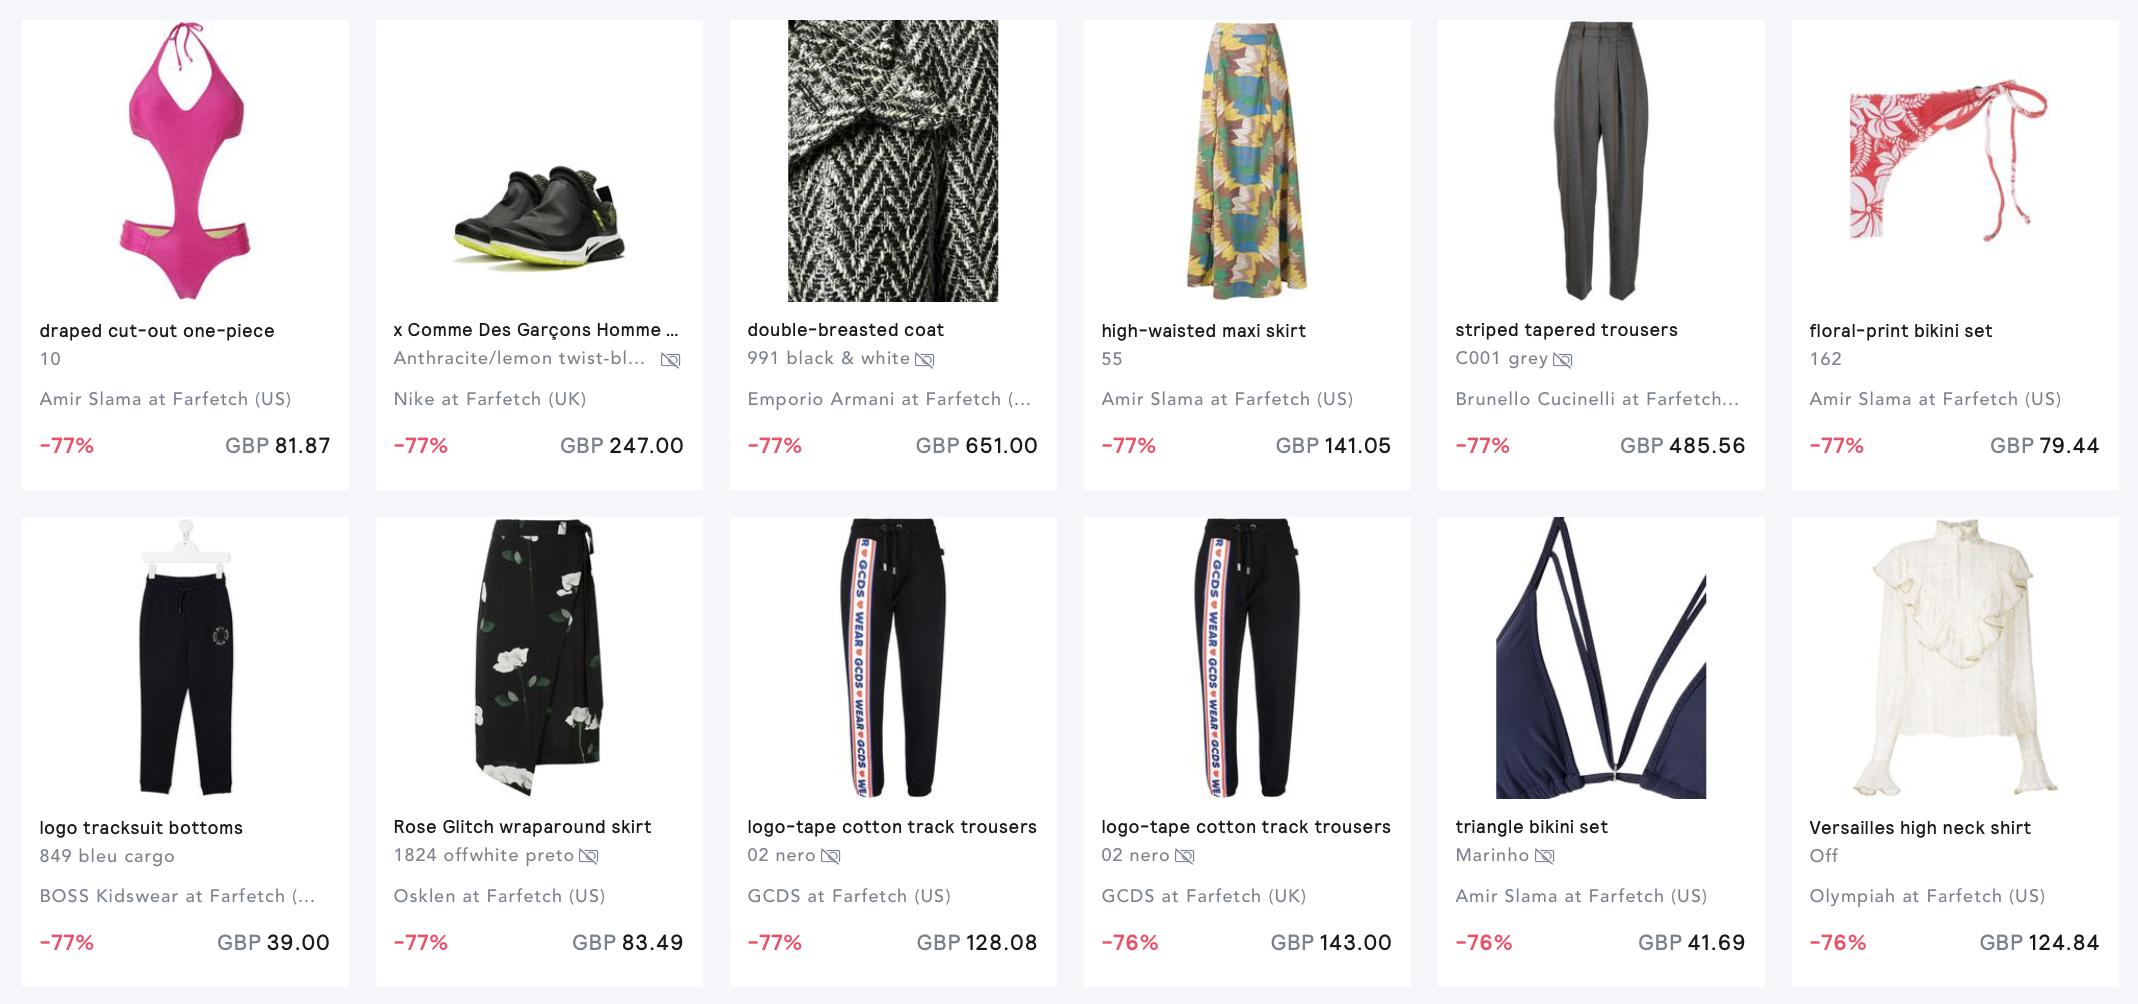Image resolution: width=2138 pixels, height=1004 pixels.
Task: Open the triangle bikini set title link
Action: [1531, 827]
